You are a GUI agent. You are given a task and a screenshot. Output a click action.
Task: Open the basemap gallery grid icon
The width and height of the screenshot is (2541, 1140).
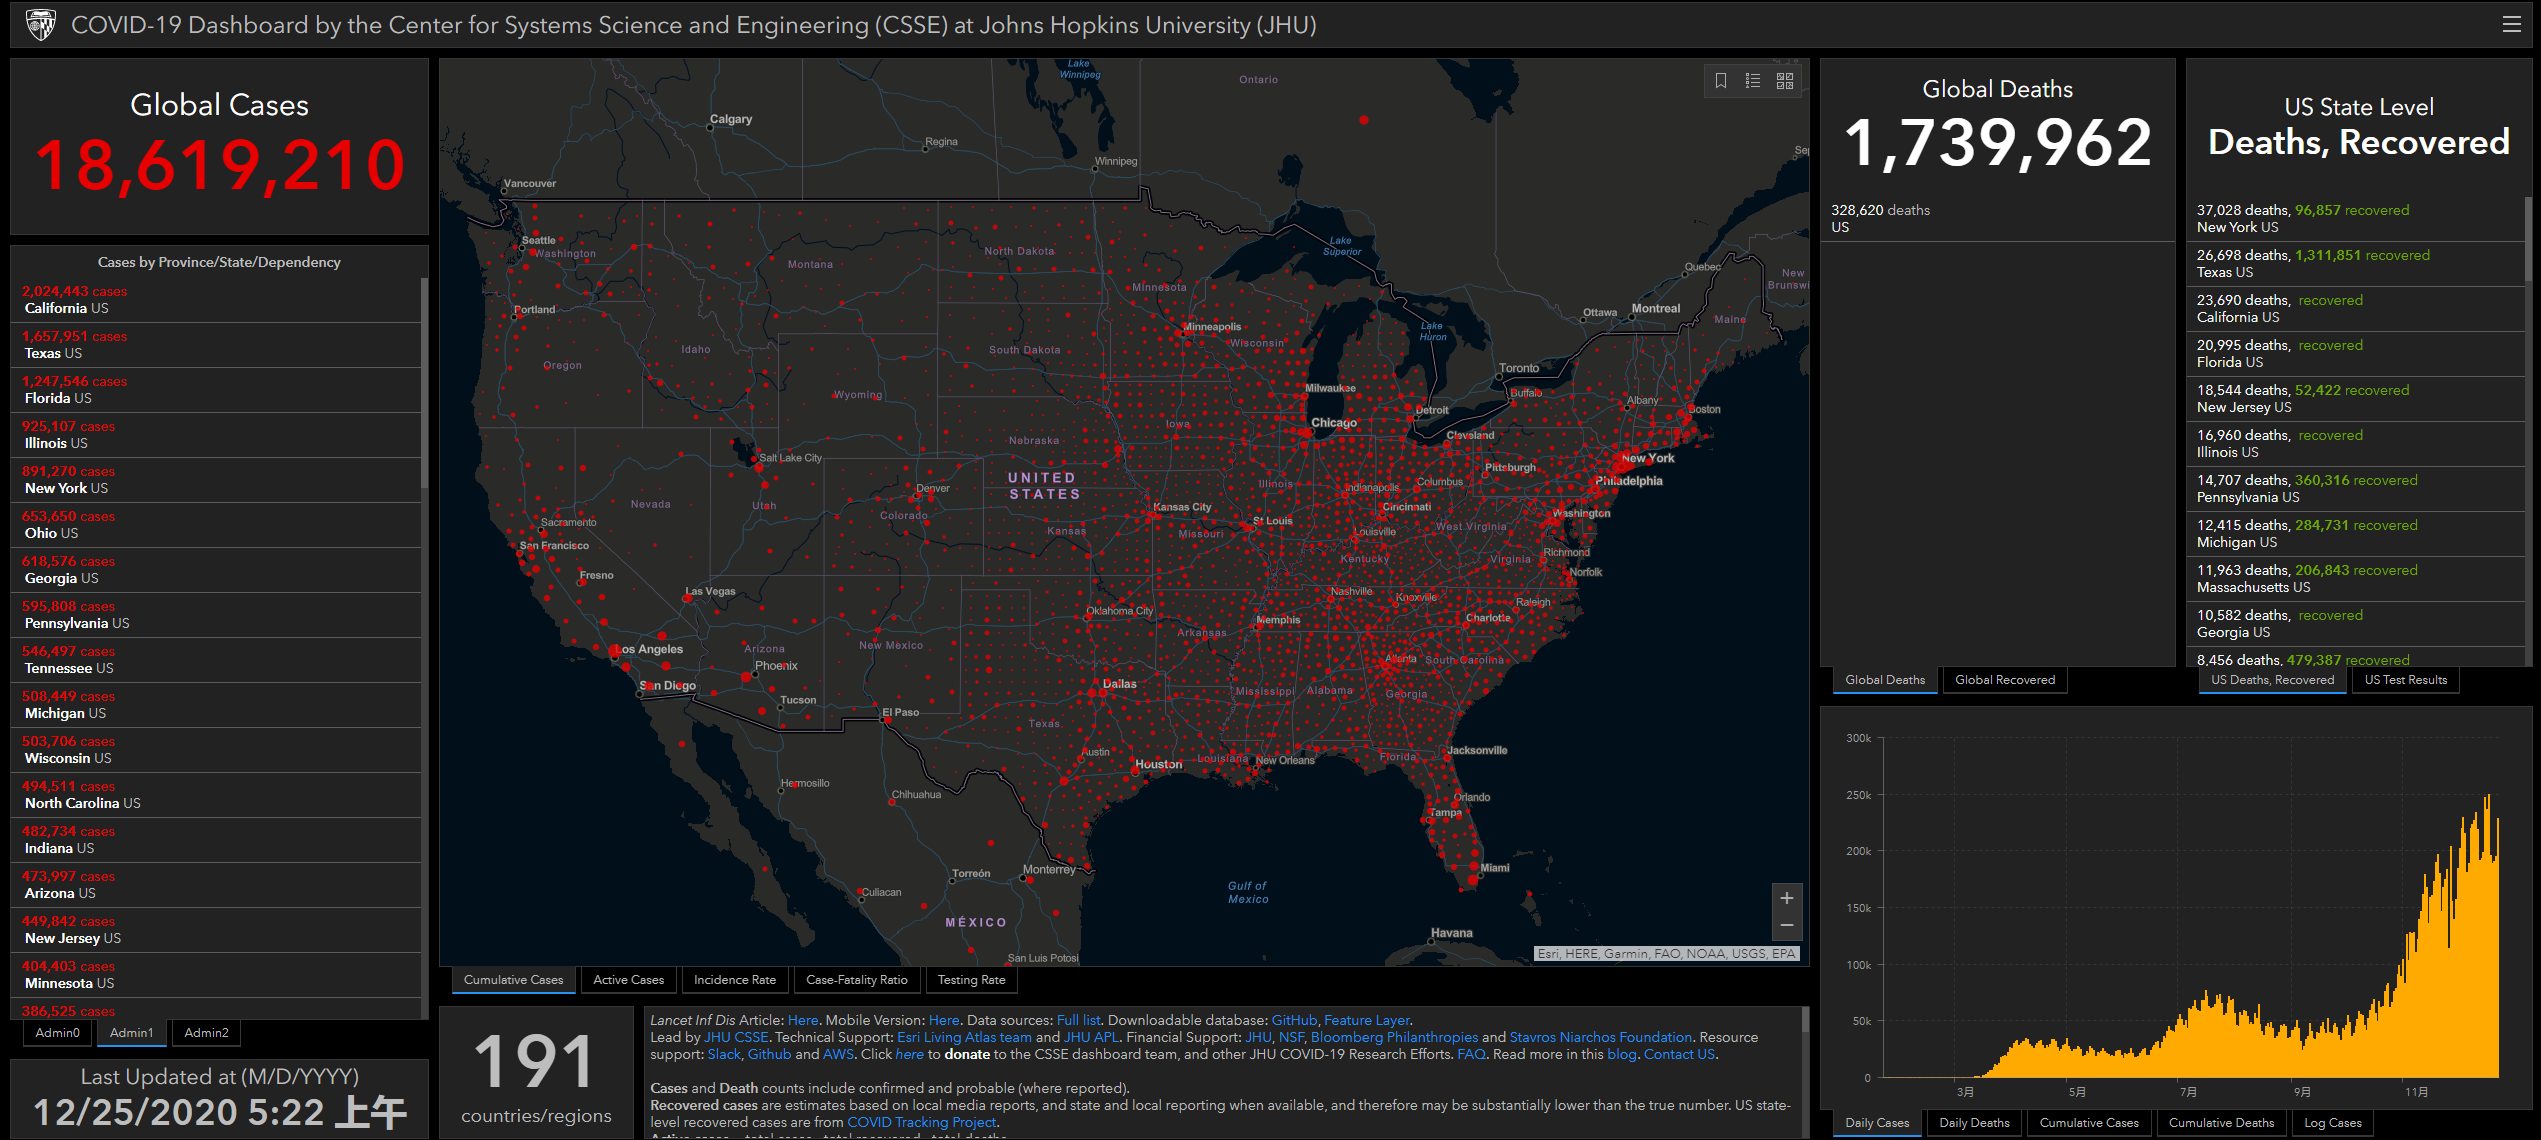coord(1785,81)
